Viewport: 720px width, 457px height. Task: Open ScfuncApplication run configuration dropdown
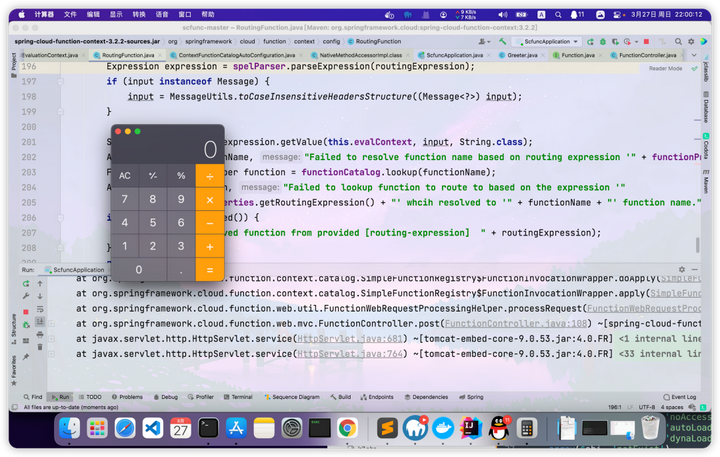[547, 41]
